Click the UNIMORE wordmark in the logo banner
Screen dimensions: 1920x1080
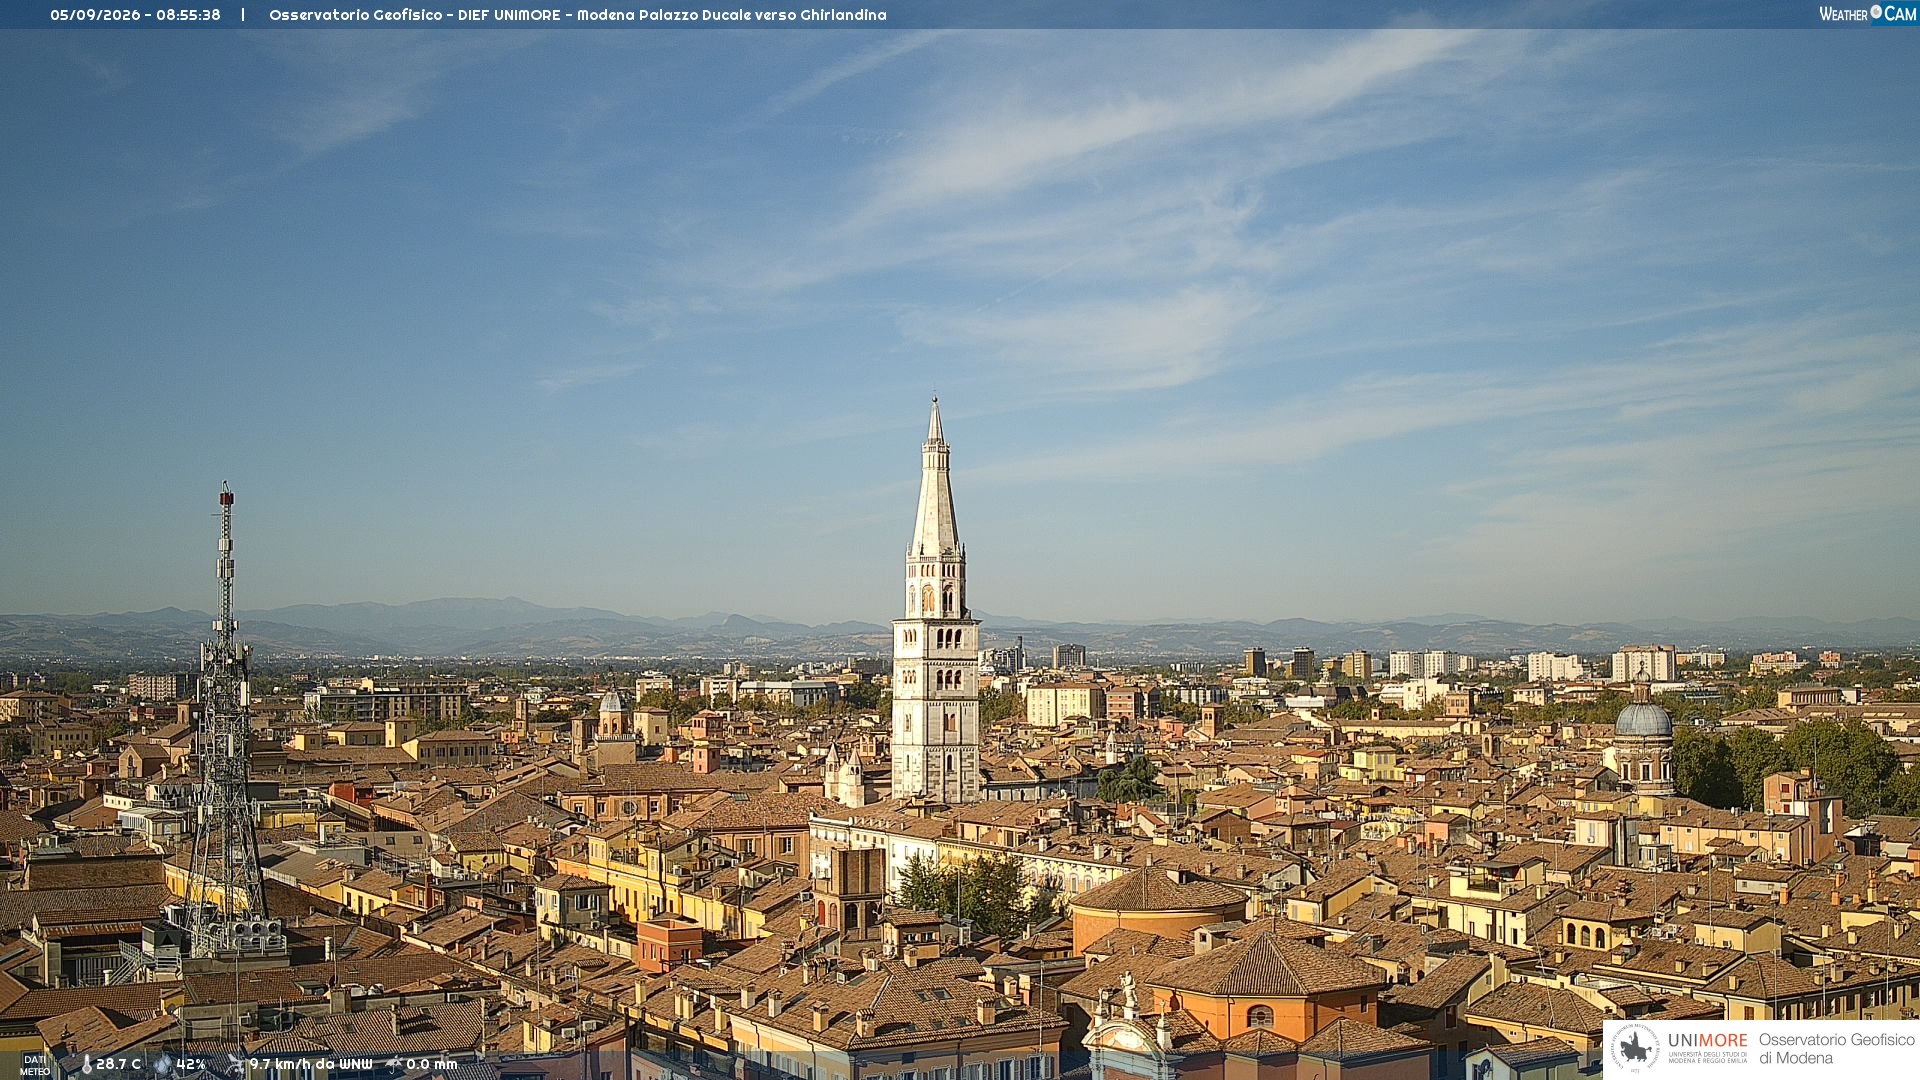[x=1707, y=1040]
